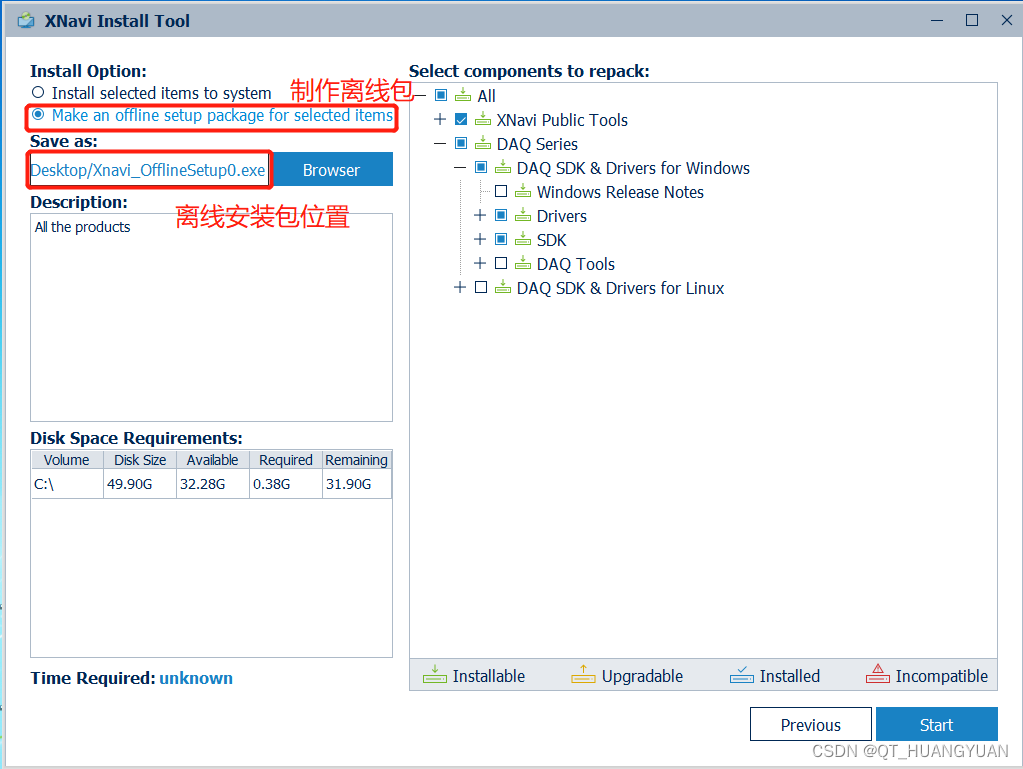Screen dimensions: 1023x769
Task: Click the installable icon beside All
Action: 463,95
